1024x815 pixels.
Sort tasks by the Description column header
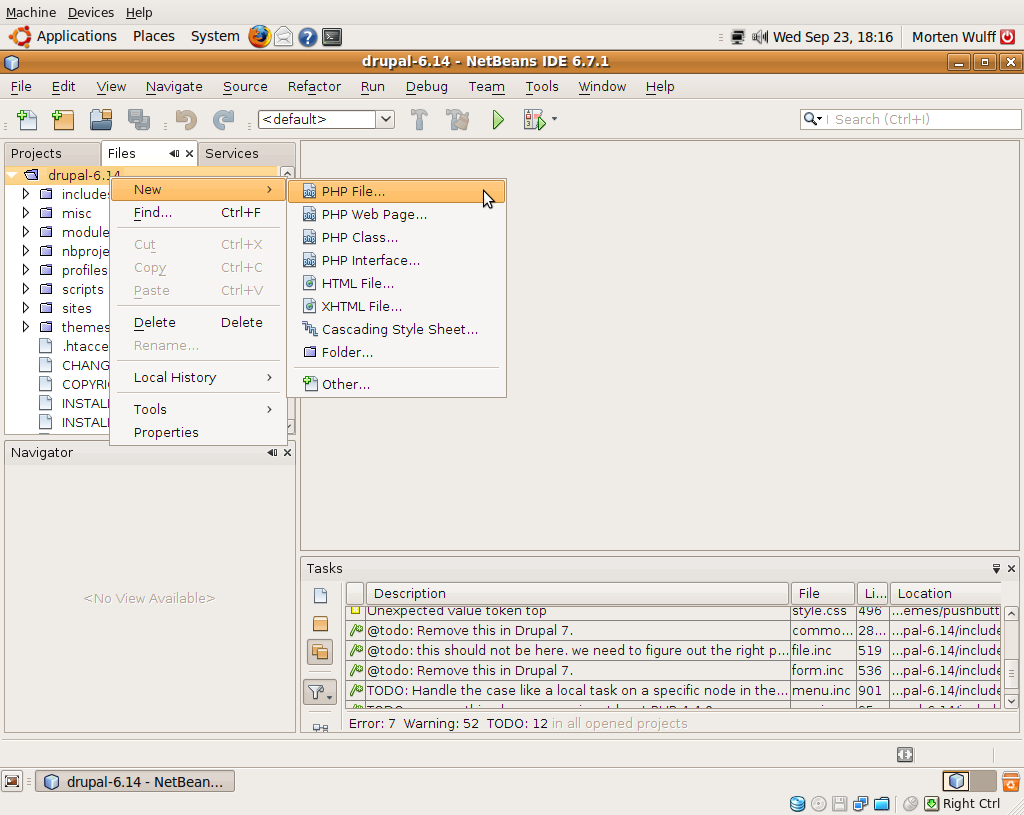tap(577, 594)
